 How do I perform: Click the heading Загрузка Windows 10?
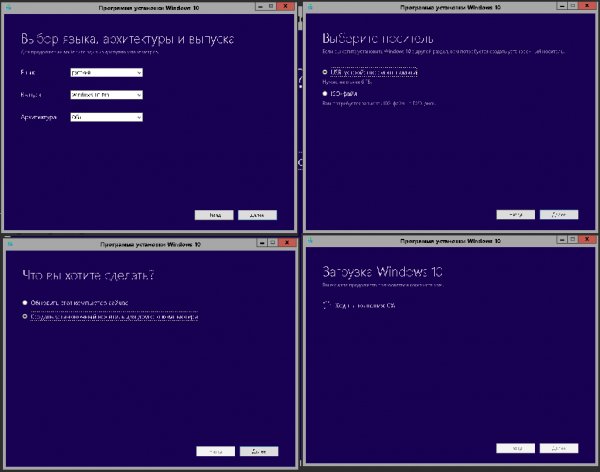[382, 272]
